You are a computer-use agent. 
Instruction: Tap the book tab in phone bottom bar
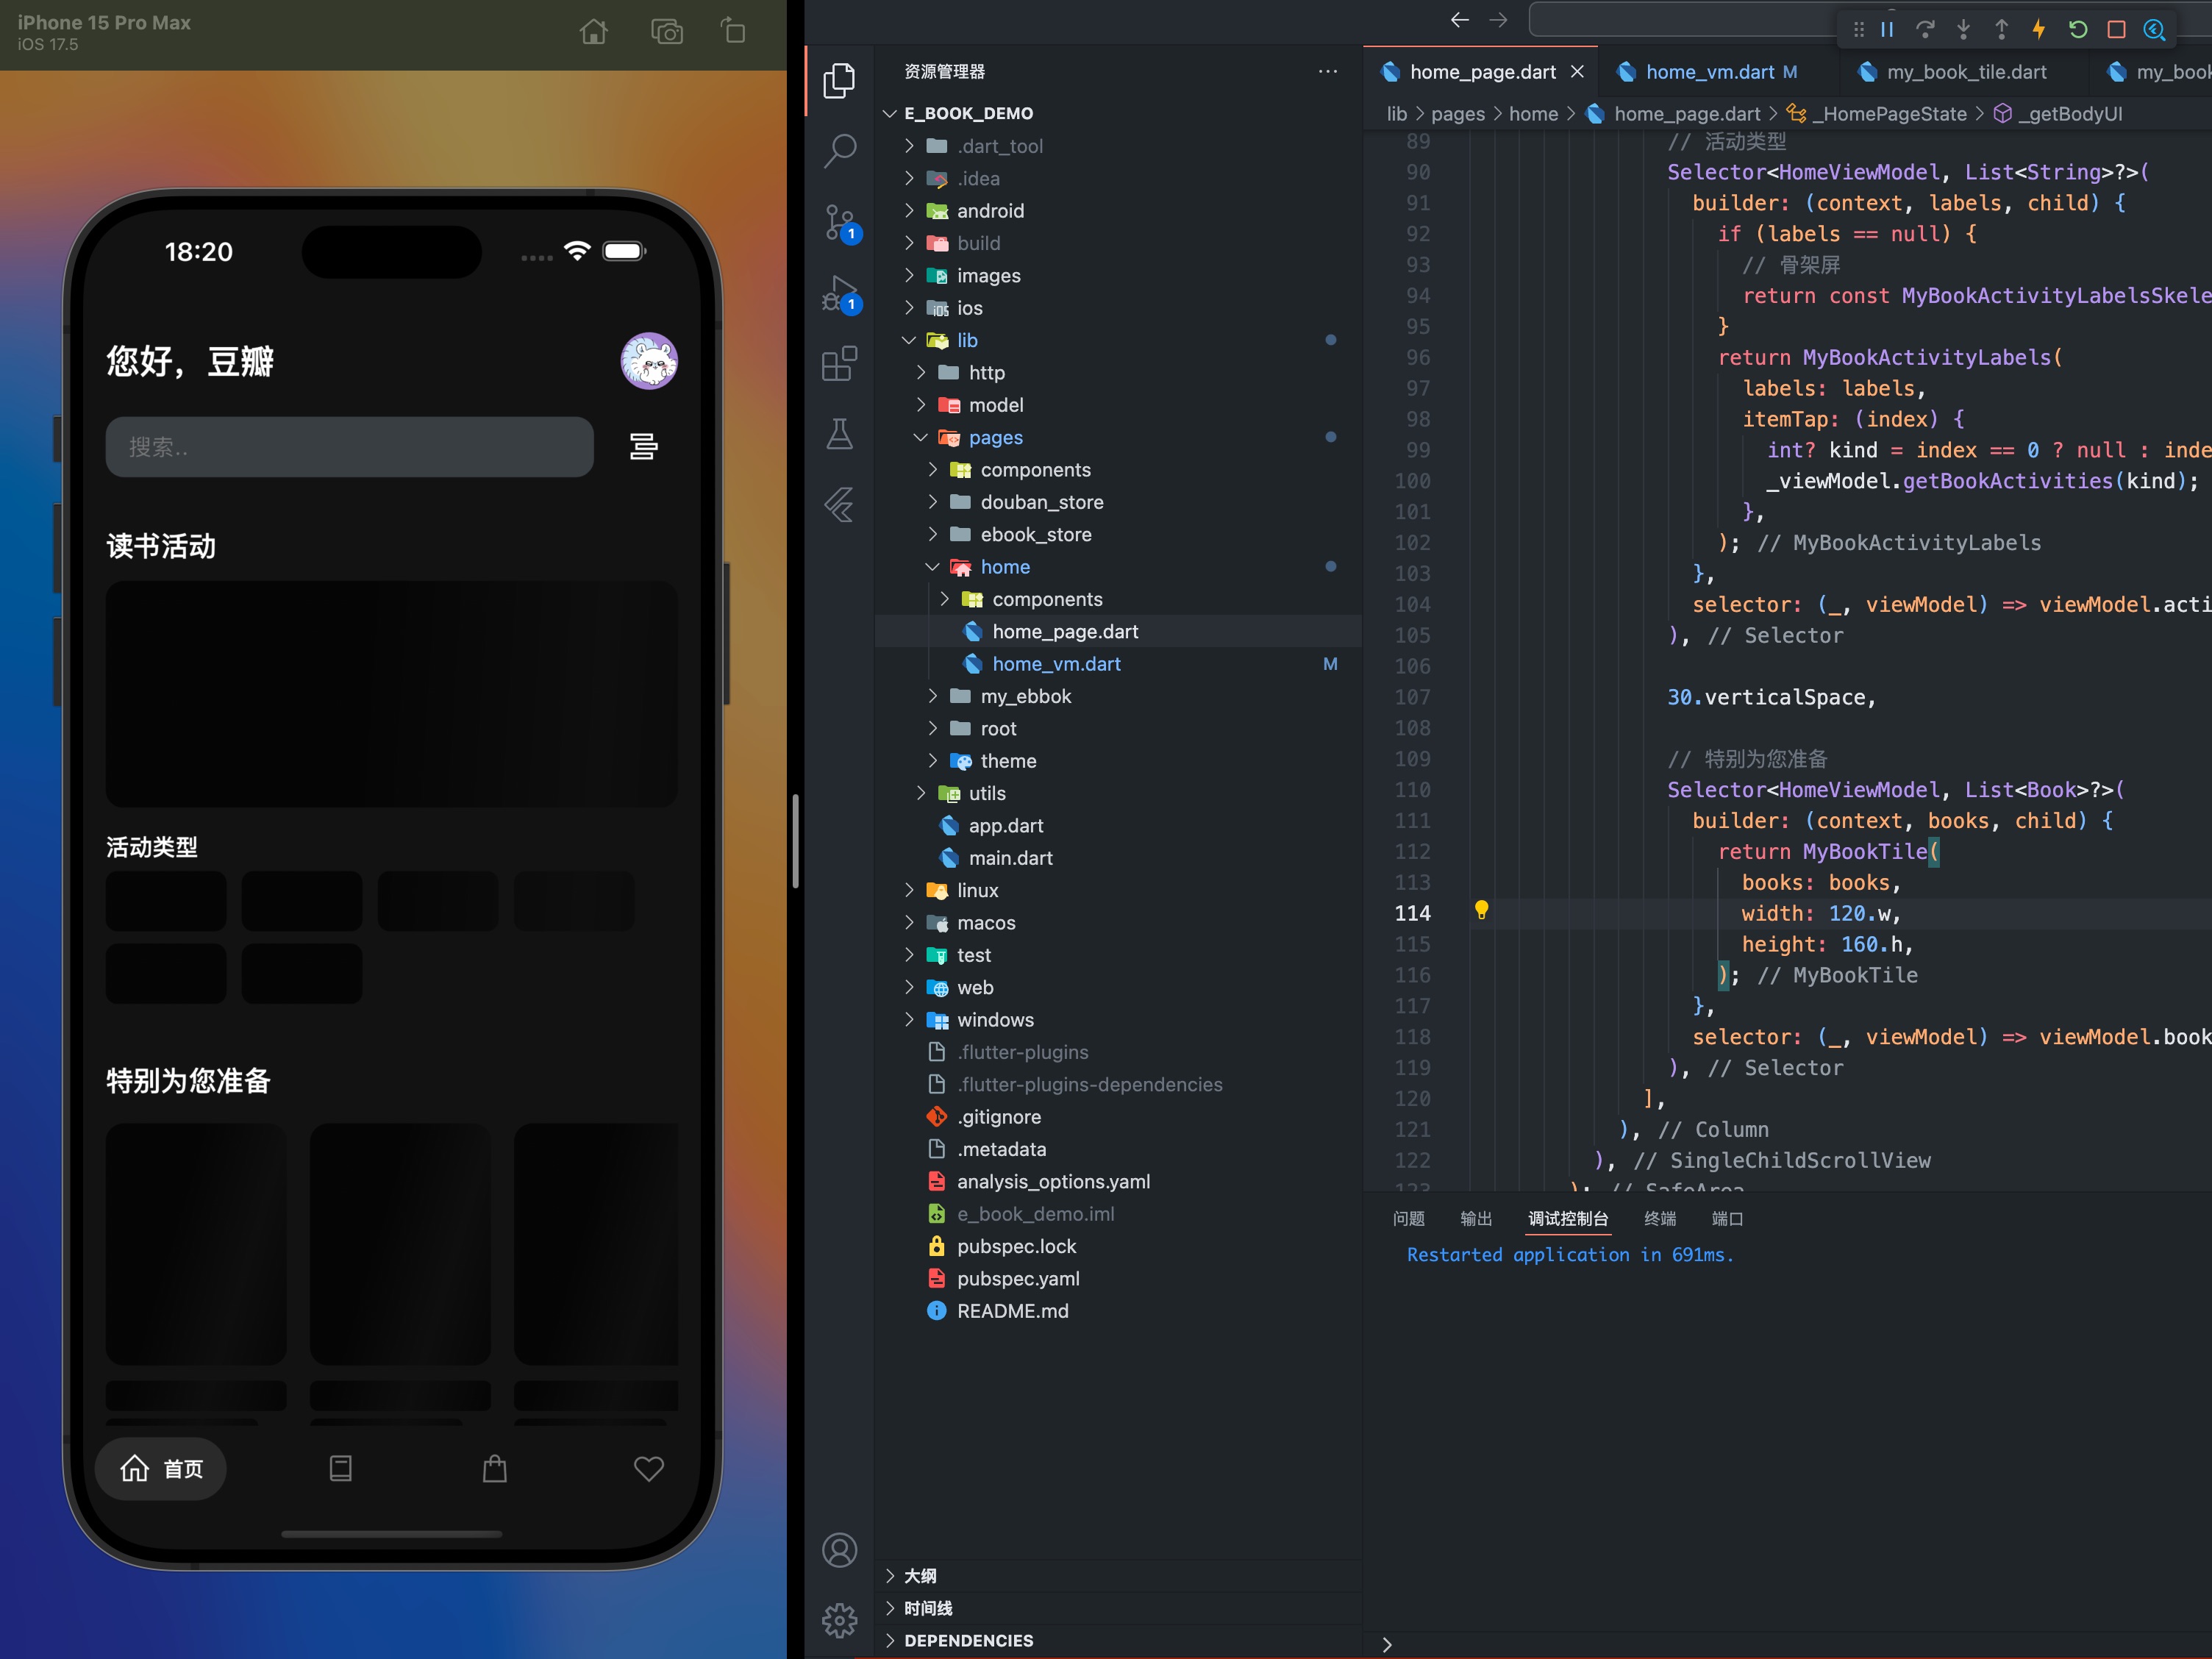tap(340, 1468)
